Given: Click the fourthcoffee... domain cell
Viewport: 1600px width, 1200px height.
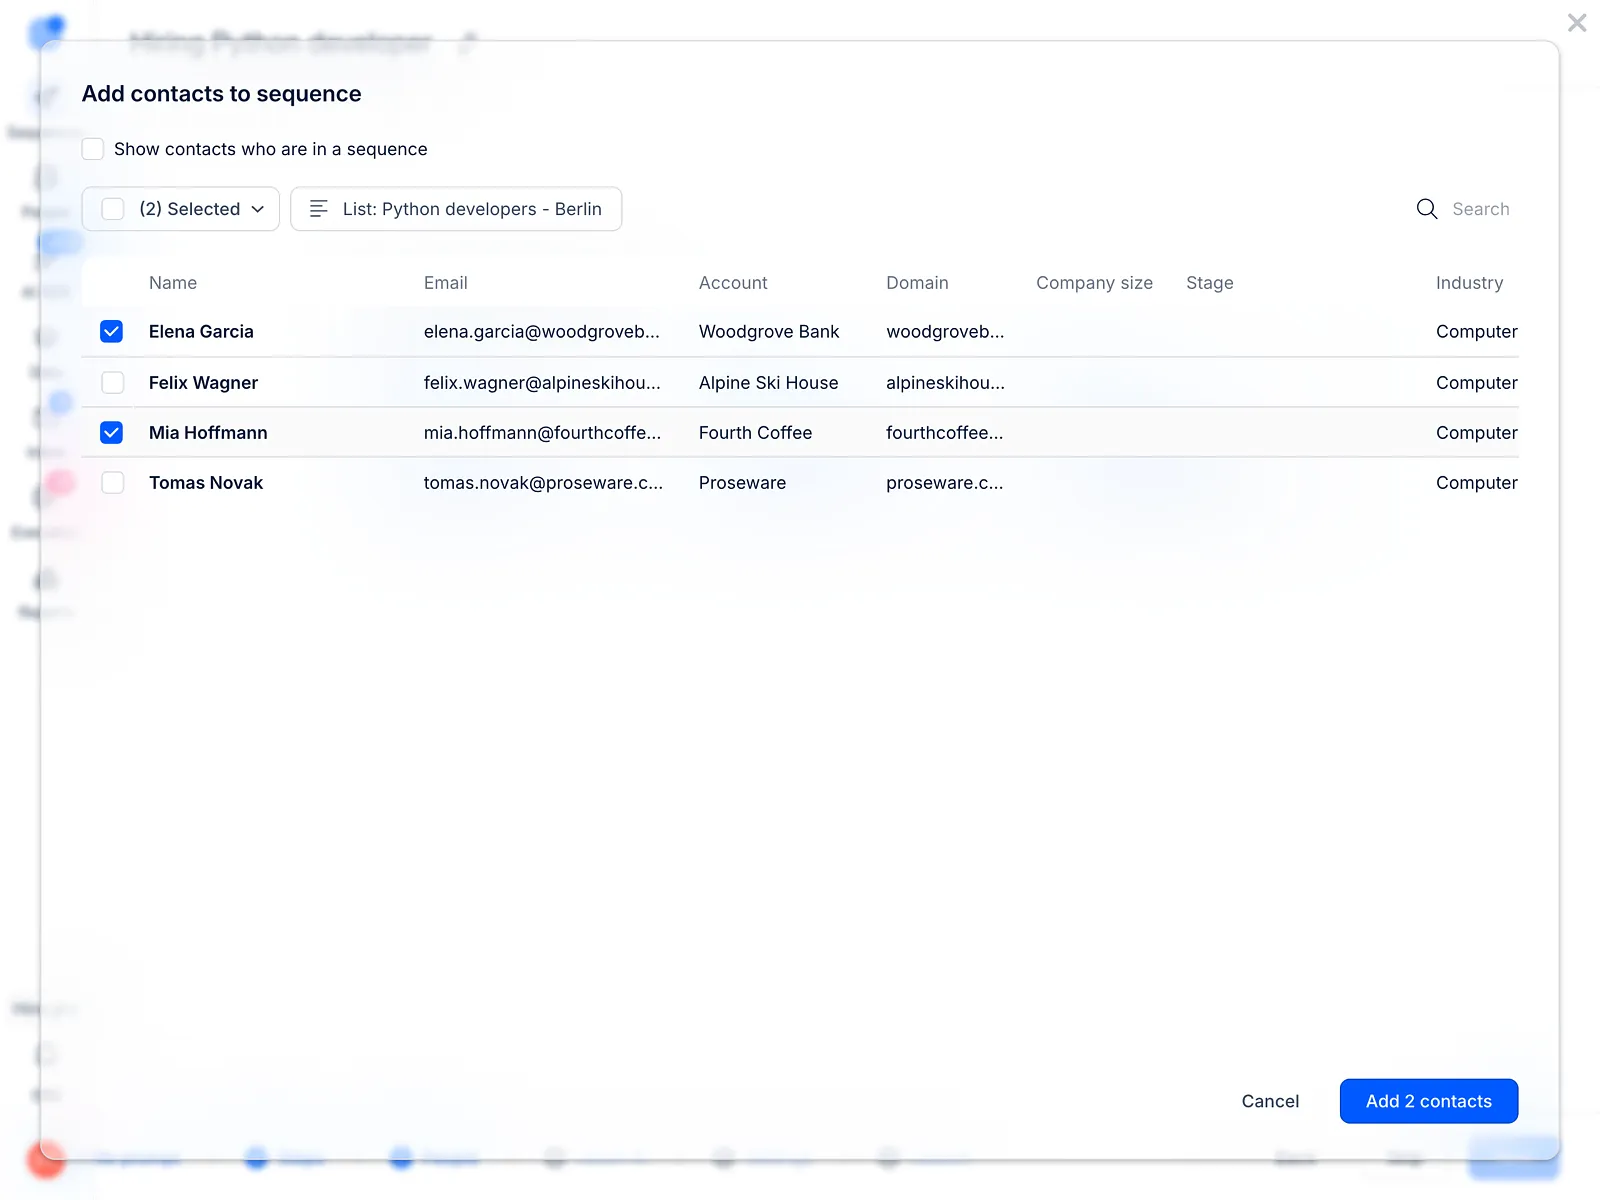Looking at the screenshot, I should [944, 433].
